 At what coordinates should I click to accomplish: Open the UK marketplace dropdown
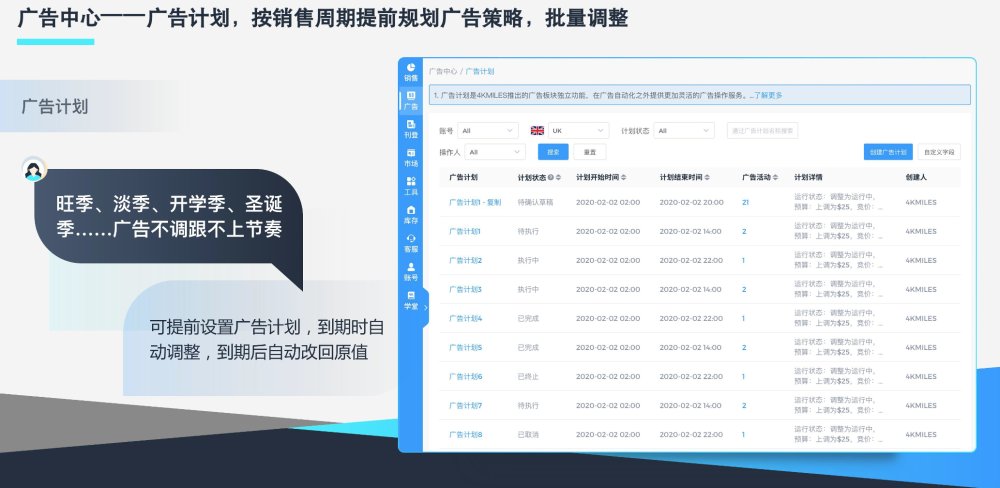[578, 131]
